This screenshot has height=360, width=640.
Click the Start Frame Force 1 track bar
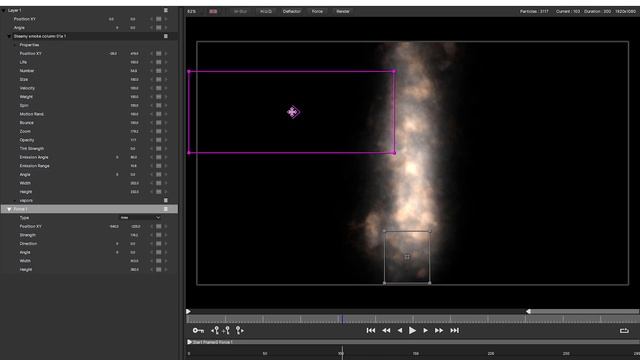(413, 342)
